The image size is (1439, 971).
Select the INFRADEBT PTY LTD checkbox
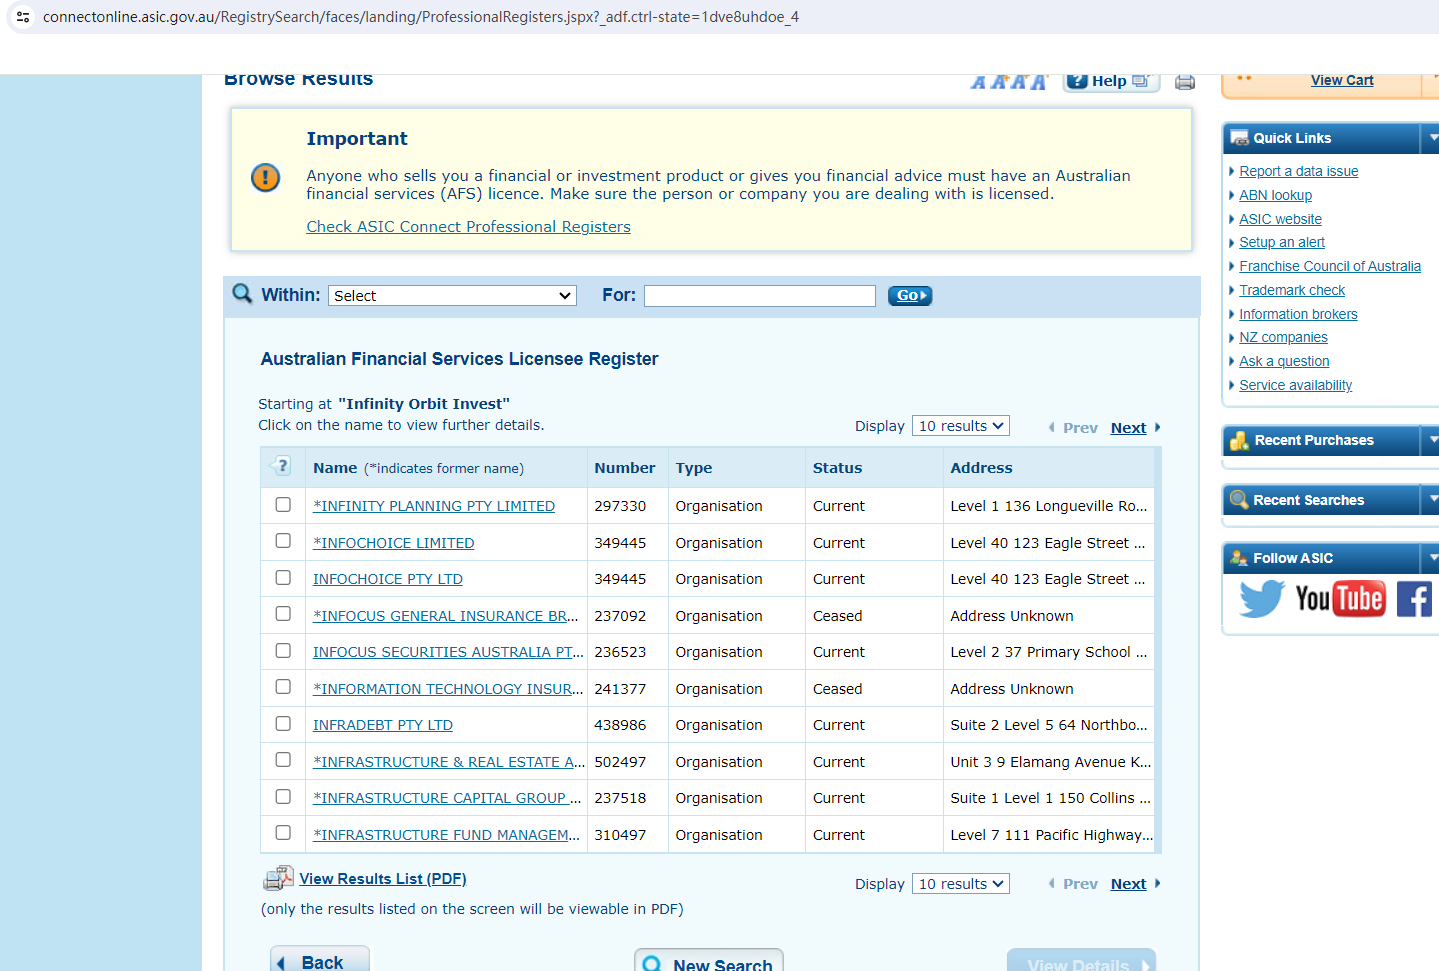283,724
